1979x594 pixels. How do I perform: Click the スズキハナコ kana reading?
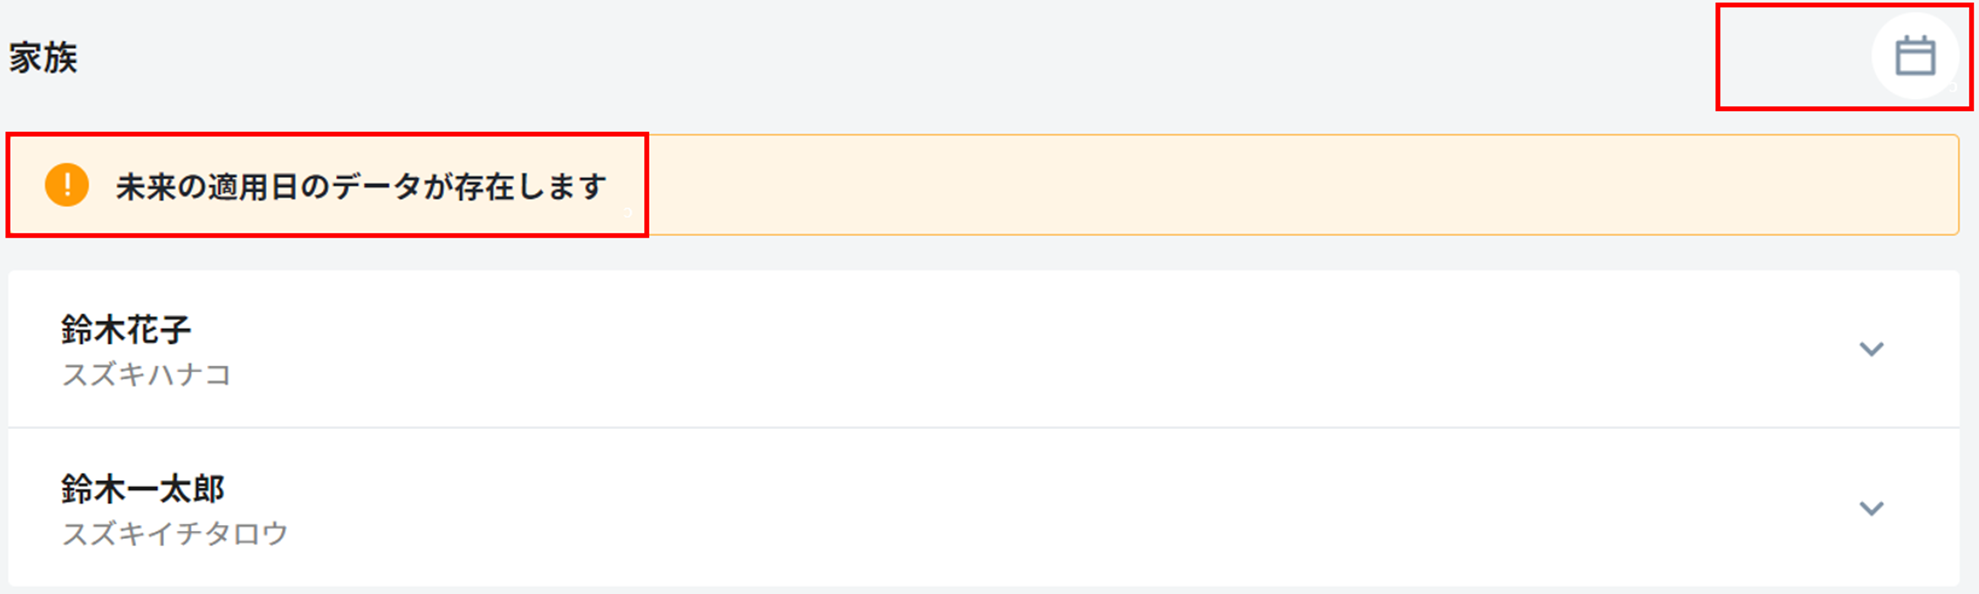(146, 375)
